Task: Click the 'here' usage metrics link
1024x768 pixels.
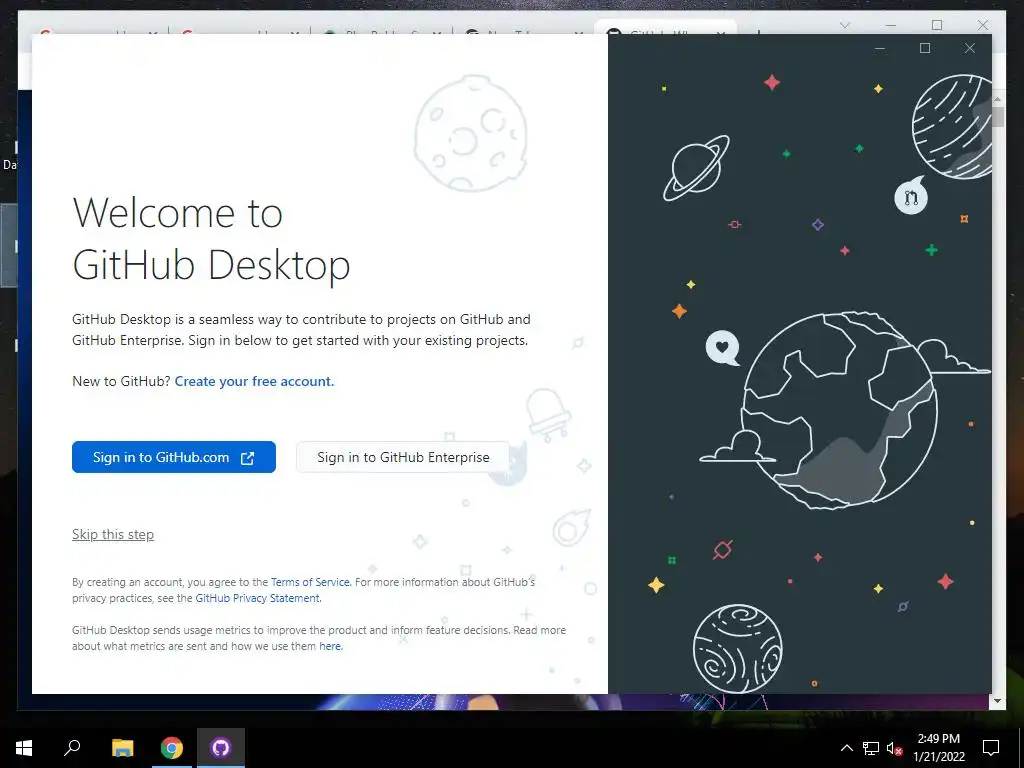Action: pyautogui.click(x=330, y=646)
